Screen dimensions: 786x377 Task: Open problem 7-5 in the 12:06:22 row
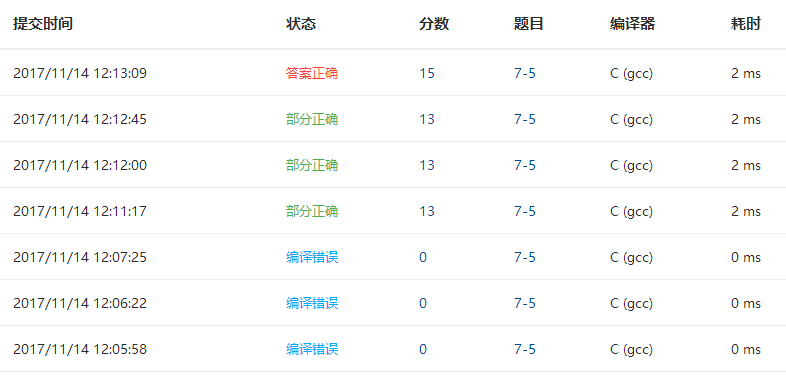[525, 303]
